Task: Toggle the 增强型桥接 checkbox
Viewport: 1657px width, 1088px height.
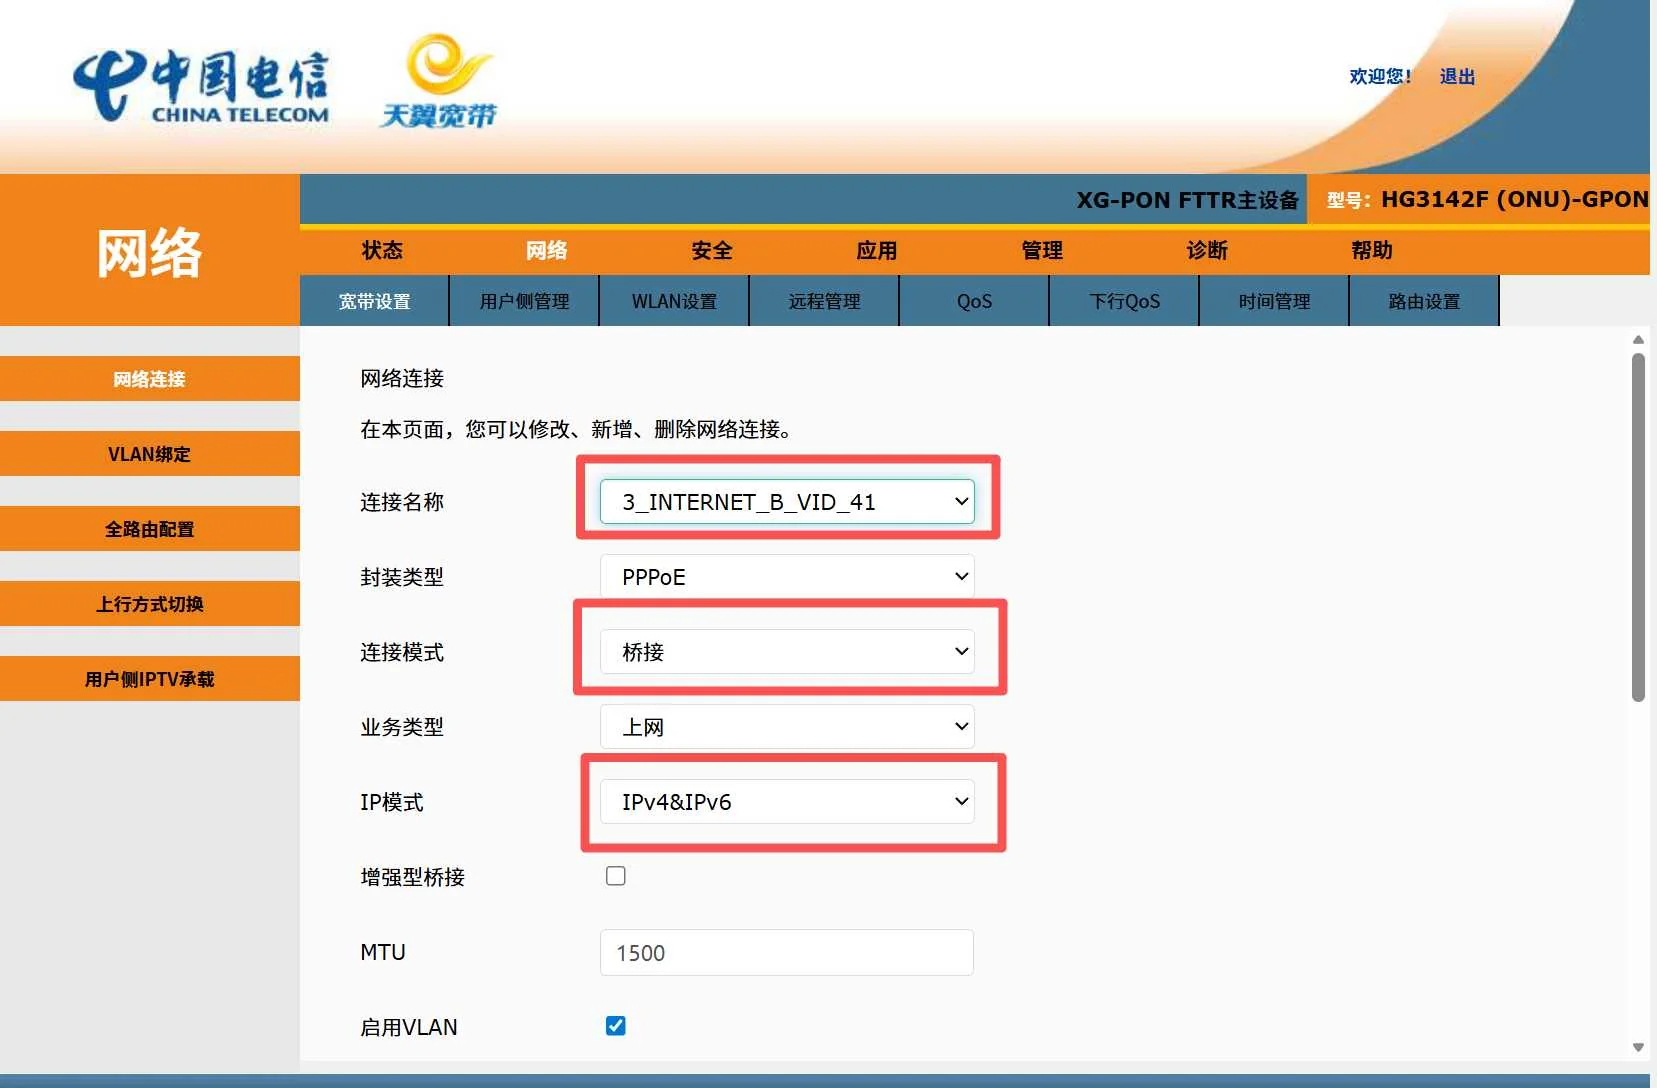Action: (615, 875)
